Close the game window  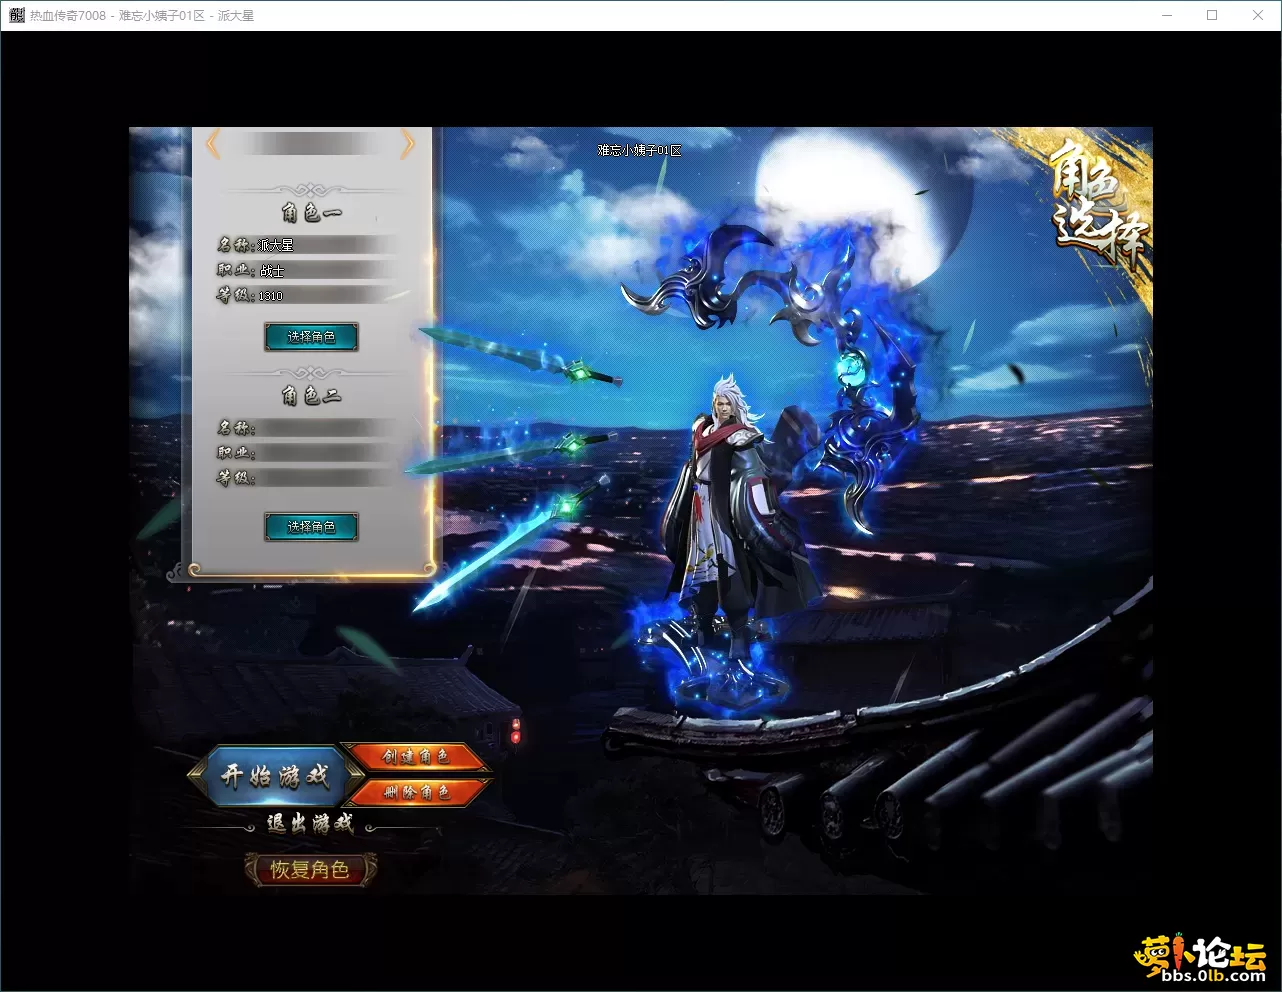coord(1258,15)
